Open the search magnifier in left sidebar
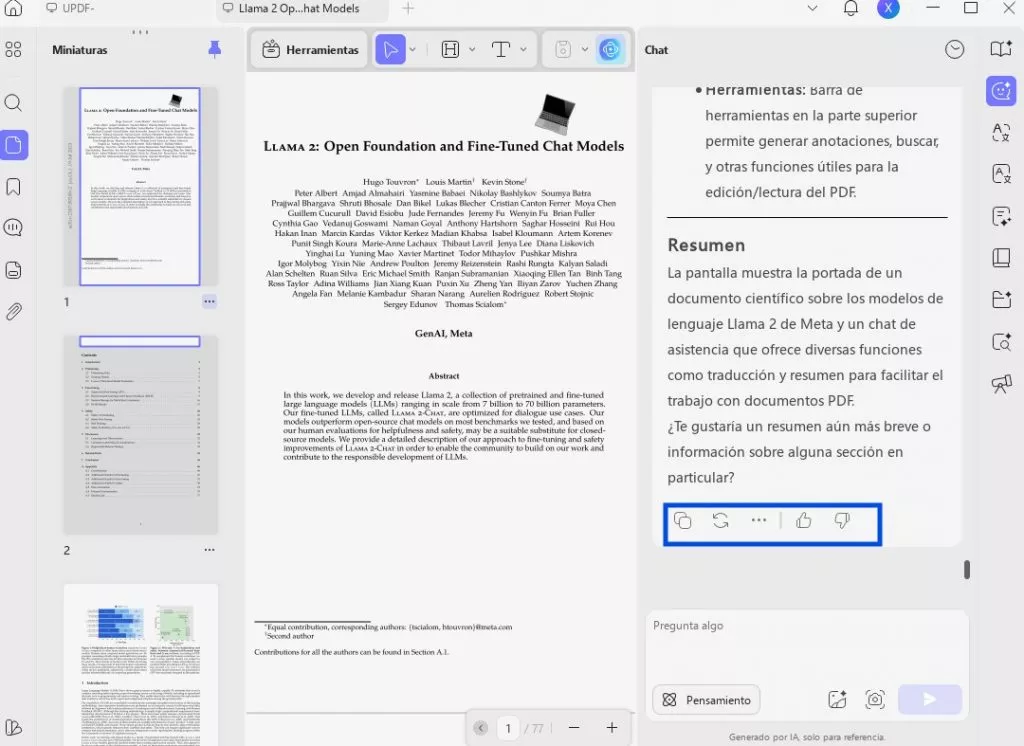The height and width of the screenshot is (746, 1024). [x=13, y=103]
